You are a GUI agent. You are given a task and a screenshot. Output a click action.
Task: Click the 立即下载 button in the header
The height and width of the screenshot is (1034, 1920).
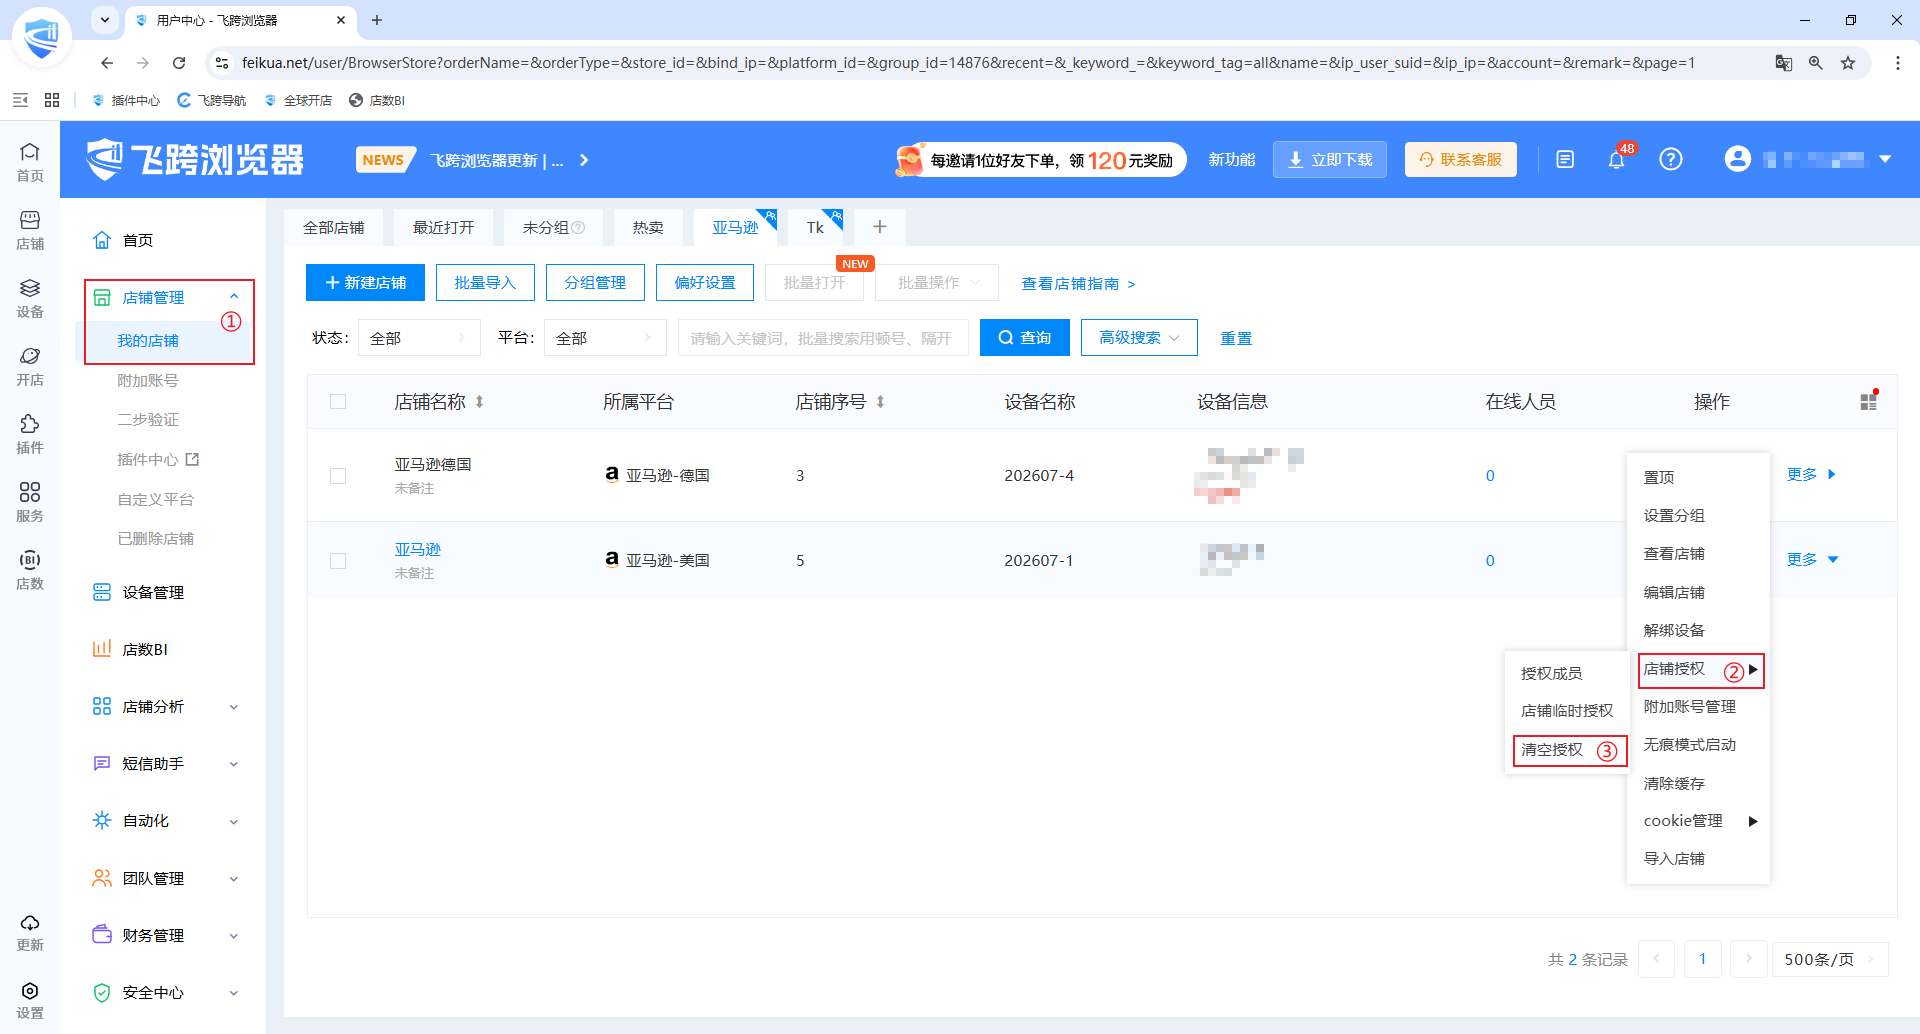tap(1330, 160)
